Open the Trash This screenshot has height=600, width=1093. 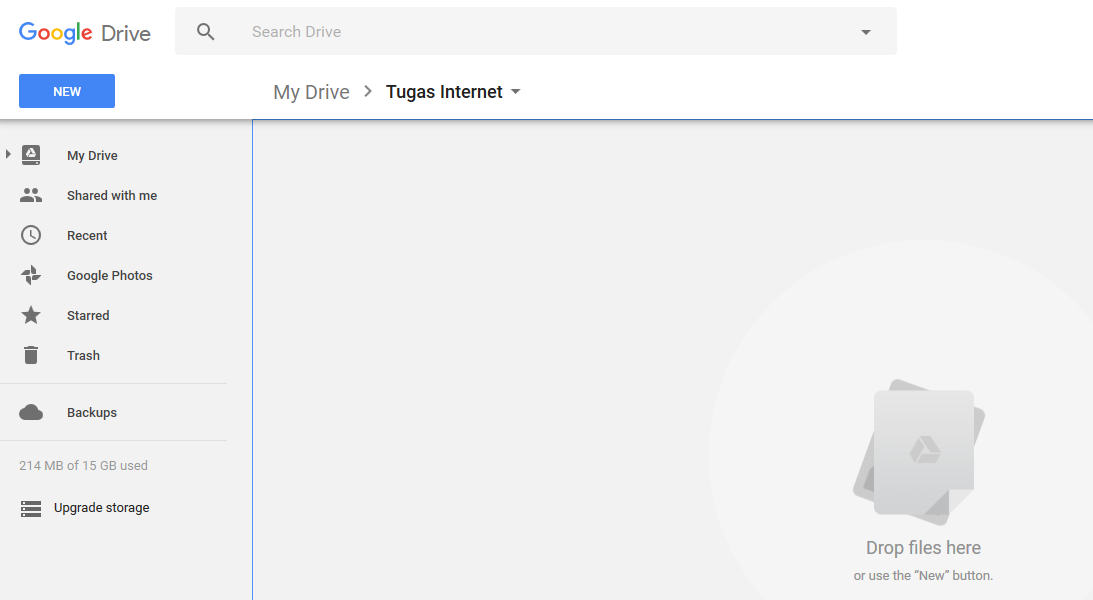[x=83, y=355]
